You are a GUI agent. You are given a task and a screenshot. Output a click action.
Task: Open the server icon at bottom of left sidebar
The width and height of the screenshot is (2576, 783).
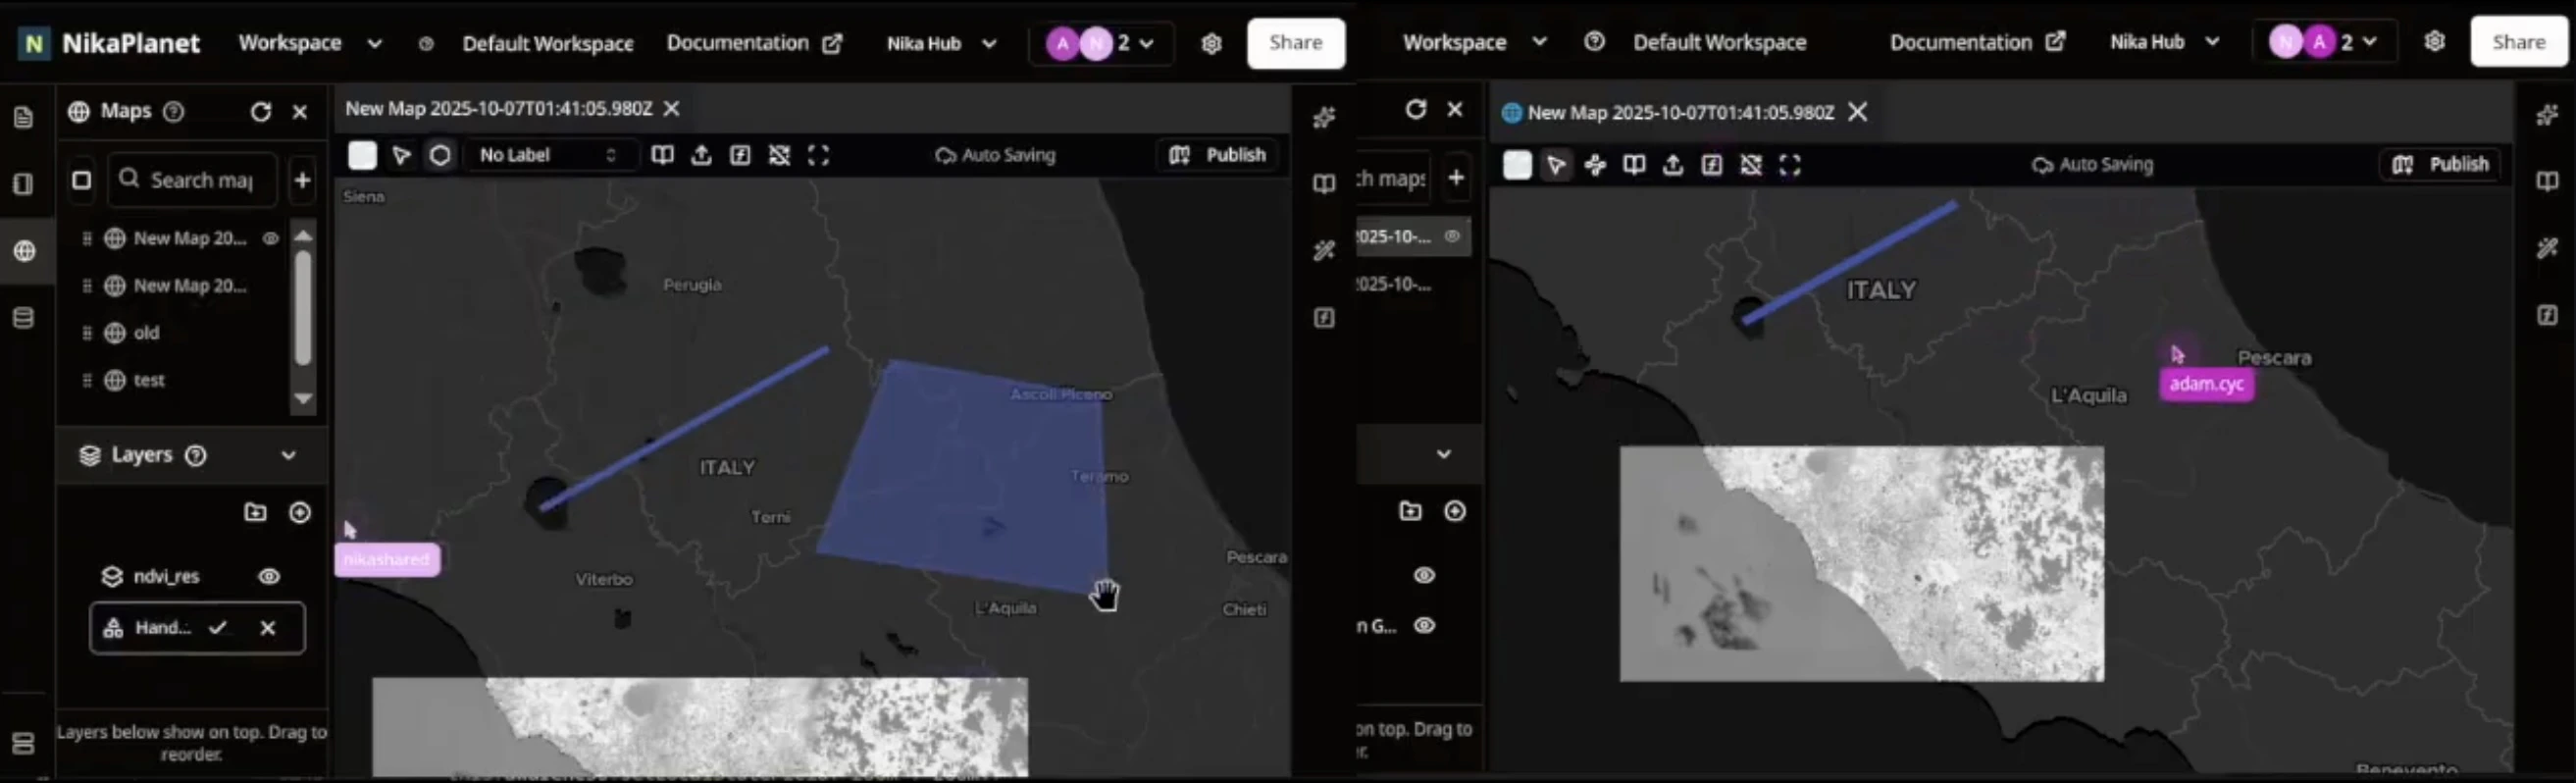(23, 743)
